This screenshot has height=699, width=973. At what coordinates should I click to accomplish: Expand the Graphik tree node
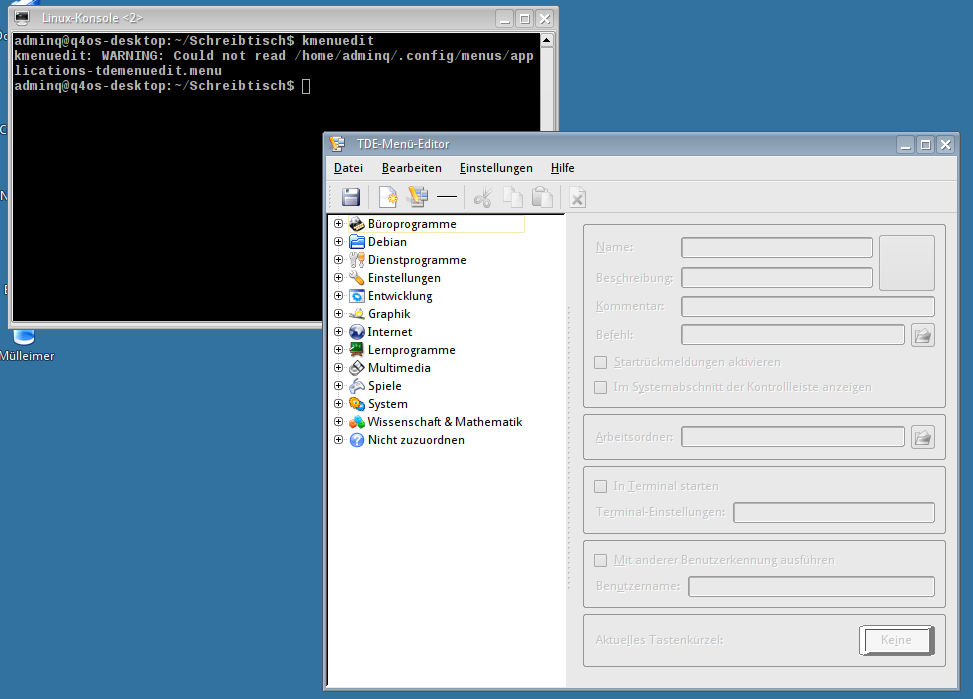click(x=338, y=313)
